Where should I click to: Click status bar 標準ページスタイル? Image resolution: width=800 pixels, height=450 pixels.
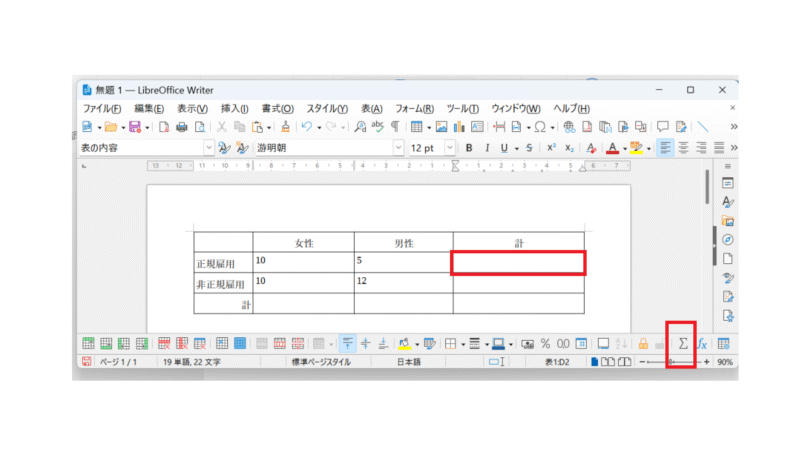coord(321,362)
